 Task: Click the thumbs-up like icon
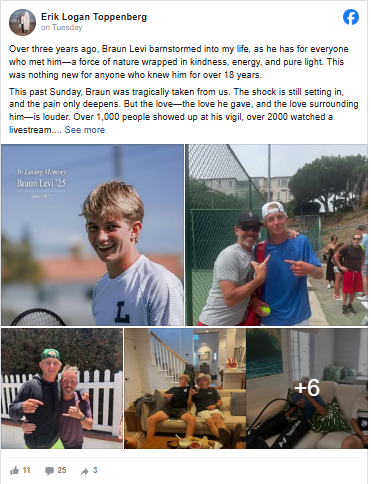(14, 471)
